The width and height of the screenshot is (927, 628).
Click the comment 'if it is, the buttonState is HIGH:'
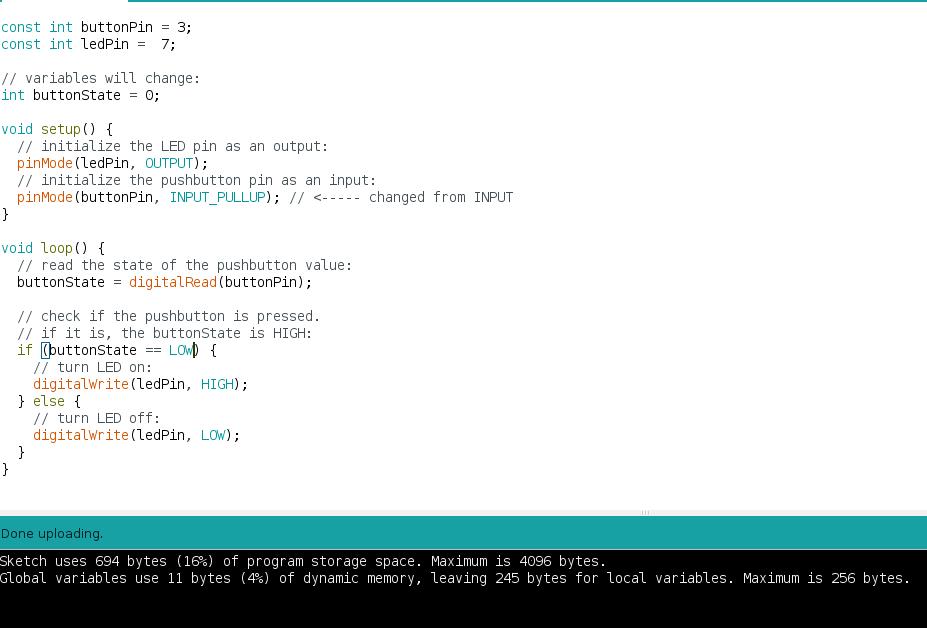164,334
